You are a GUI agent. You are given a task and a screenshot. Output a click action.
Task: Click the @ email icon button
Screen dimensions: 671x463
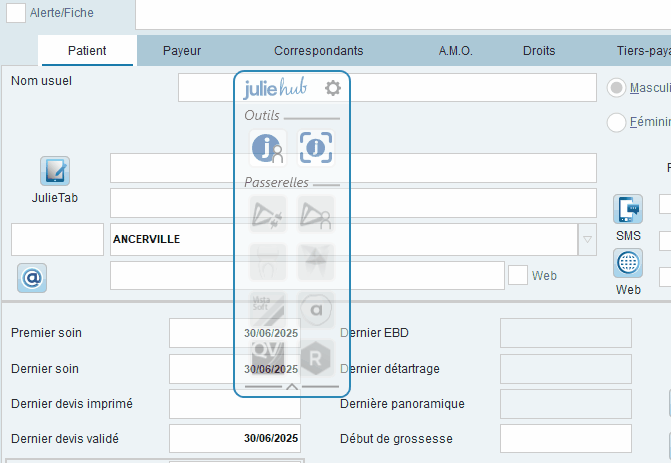(32, 278)
